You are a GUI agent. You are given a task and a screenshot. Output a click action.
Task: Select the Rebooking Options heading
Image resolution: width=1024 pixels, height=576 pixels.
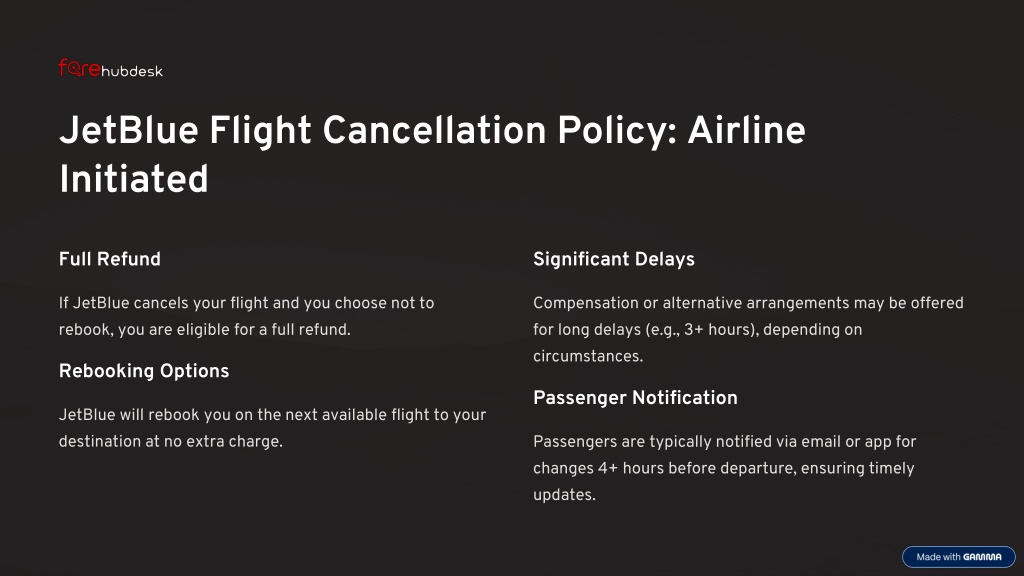point(144,371)
